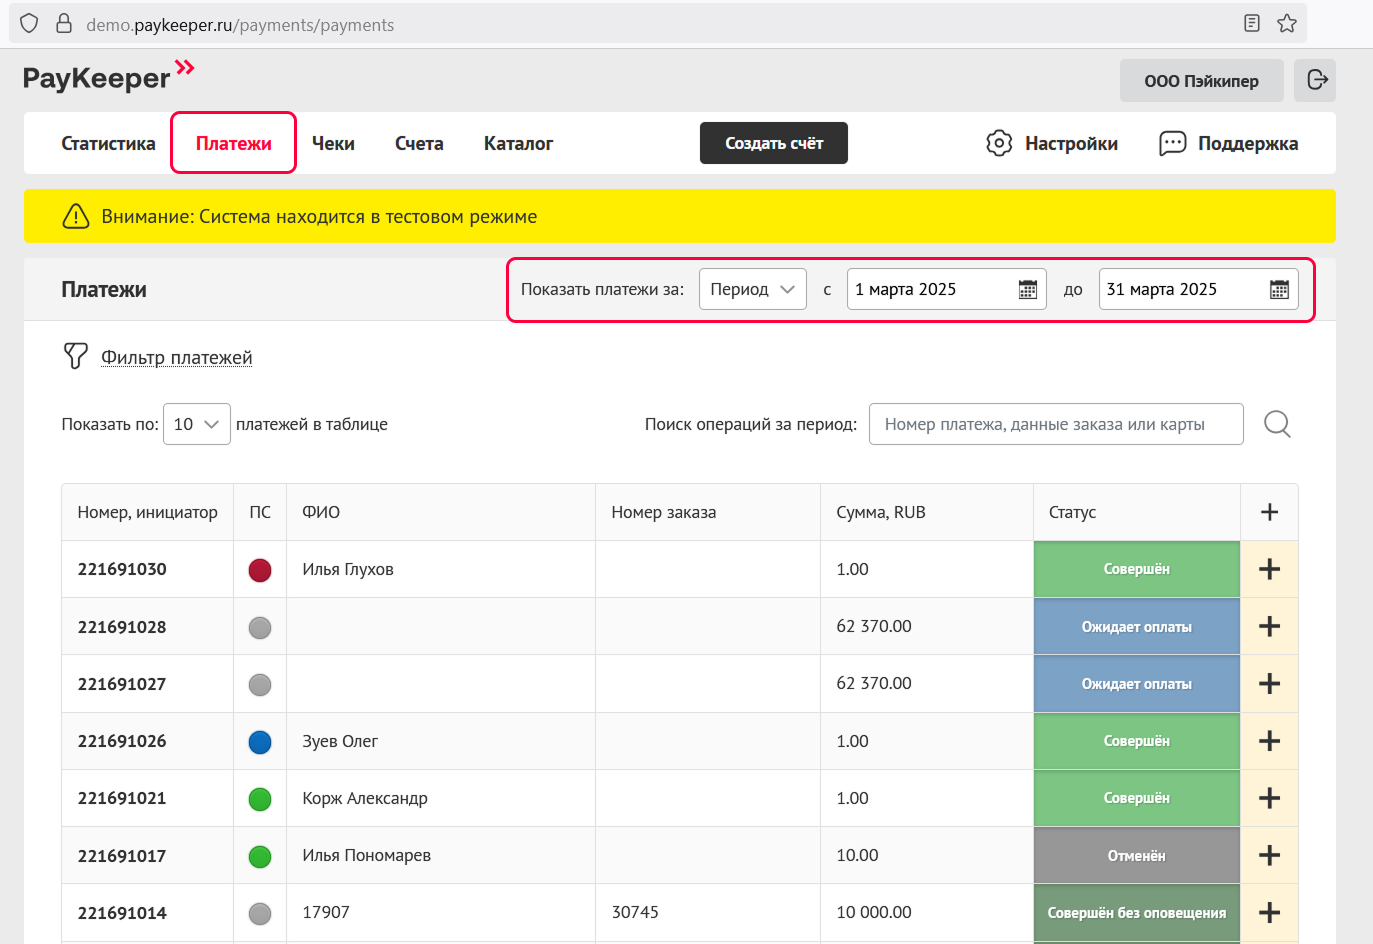Click the green payment system dot for 221691017
This screenshot has width=1373, height=944.
pos(260,856)
